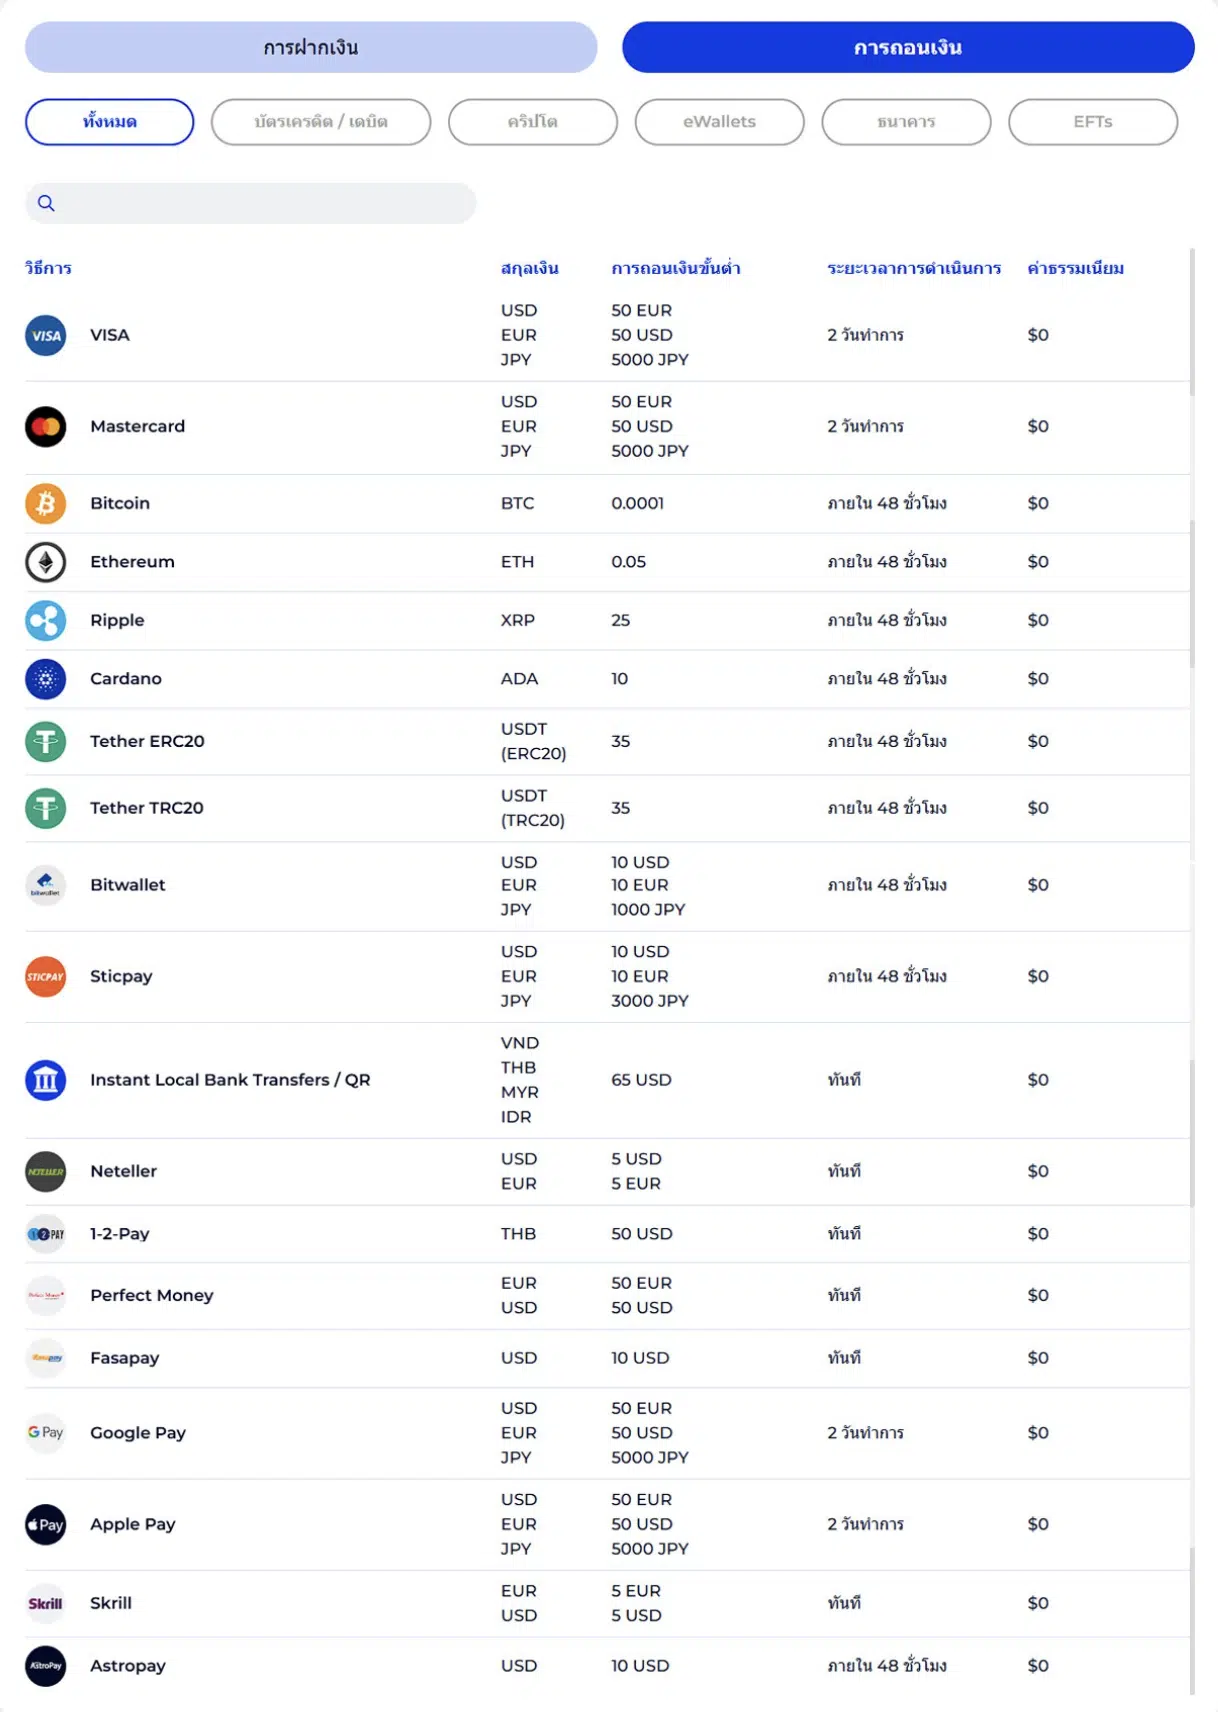1218x1712 pixels.
Task: Select the Ethereum diamond icon
Action: (x=46, y=562)
